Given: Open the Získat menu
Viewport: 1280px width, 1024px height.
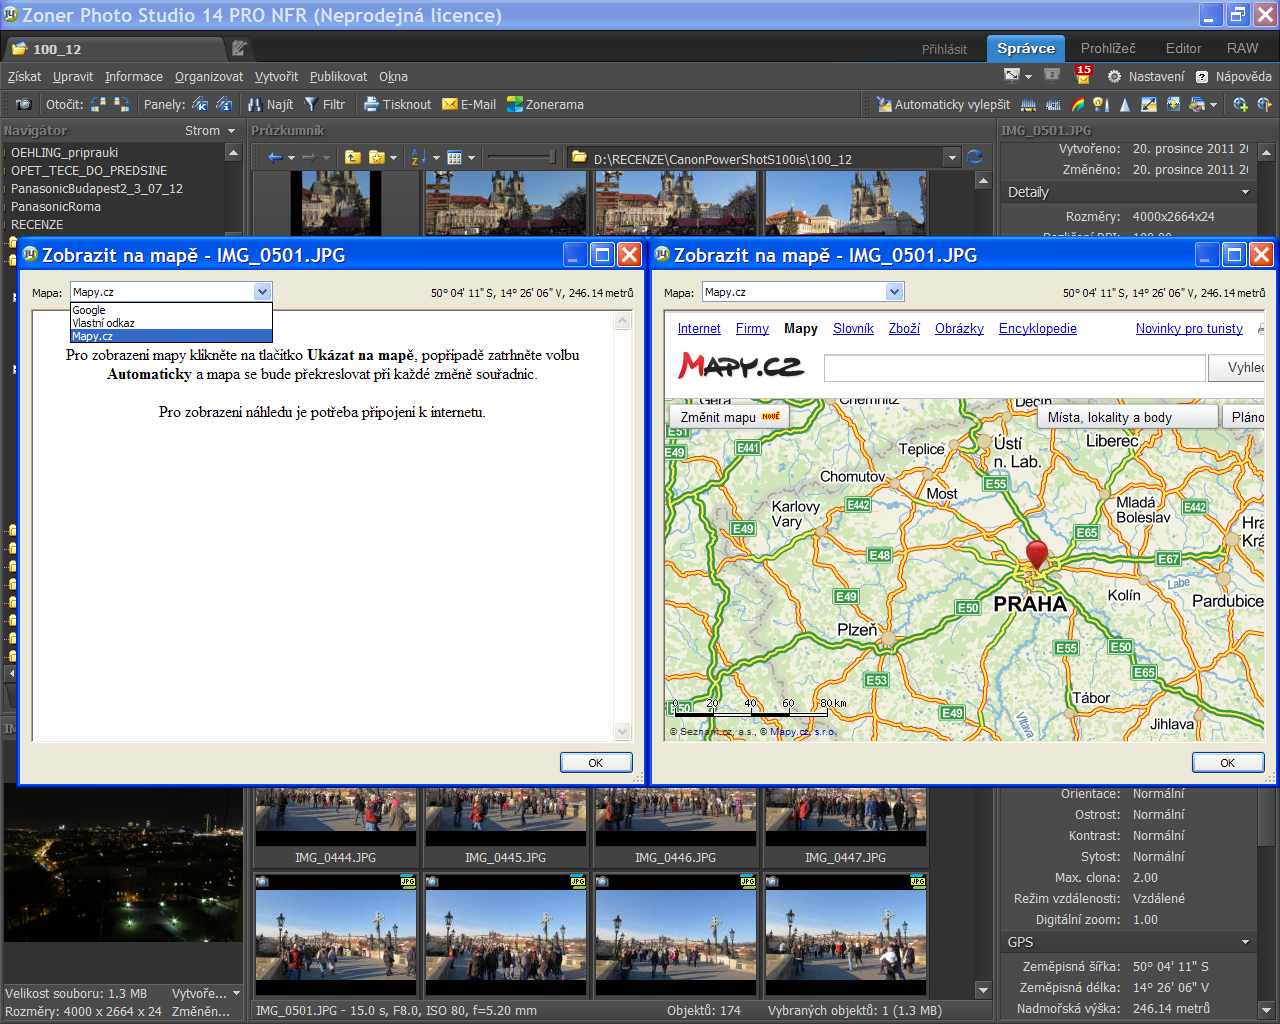Looking at the screenshot, I should 24,76.
